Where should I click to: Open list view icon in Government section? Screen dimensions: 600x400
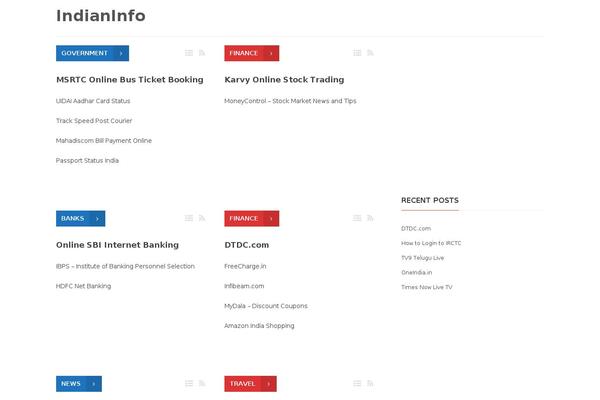coord(189,53)
